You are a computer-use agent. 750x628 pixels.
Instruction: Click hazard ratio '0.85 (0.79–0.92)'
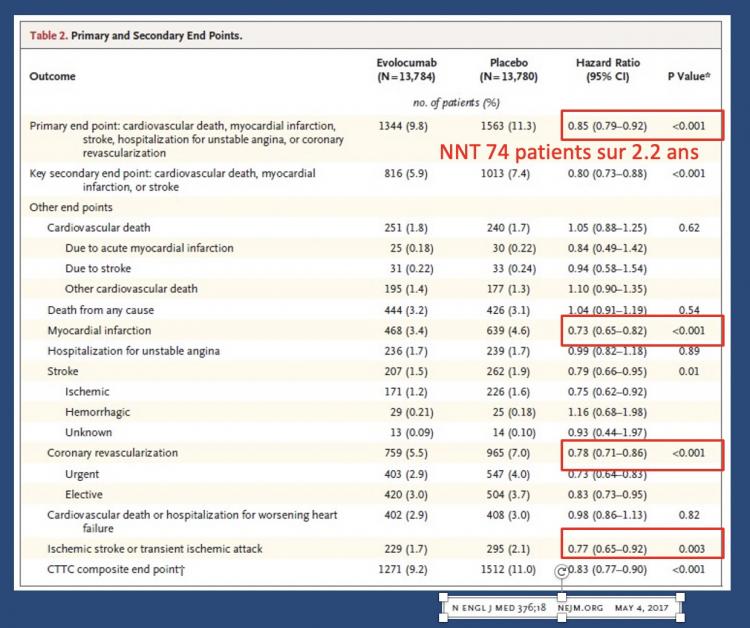pyautogui.click(x=607, y=126)
